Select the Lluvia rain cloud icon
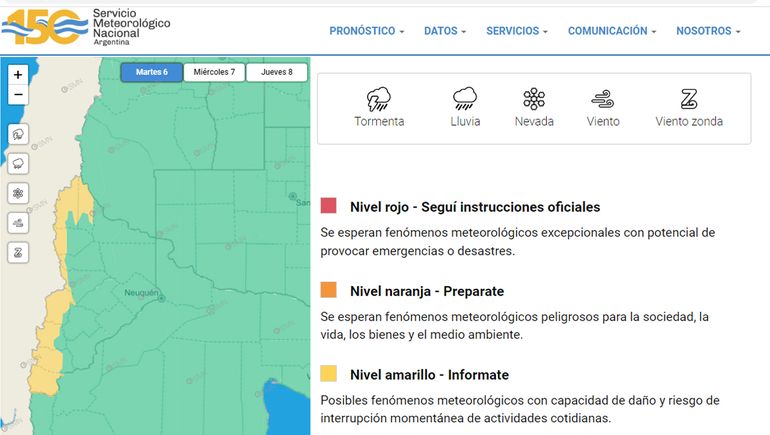 (464, 99)
